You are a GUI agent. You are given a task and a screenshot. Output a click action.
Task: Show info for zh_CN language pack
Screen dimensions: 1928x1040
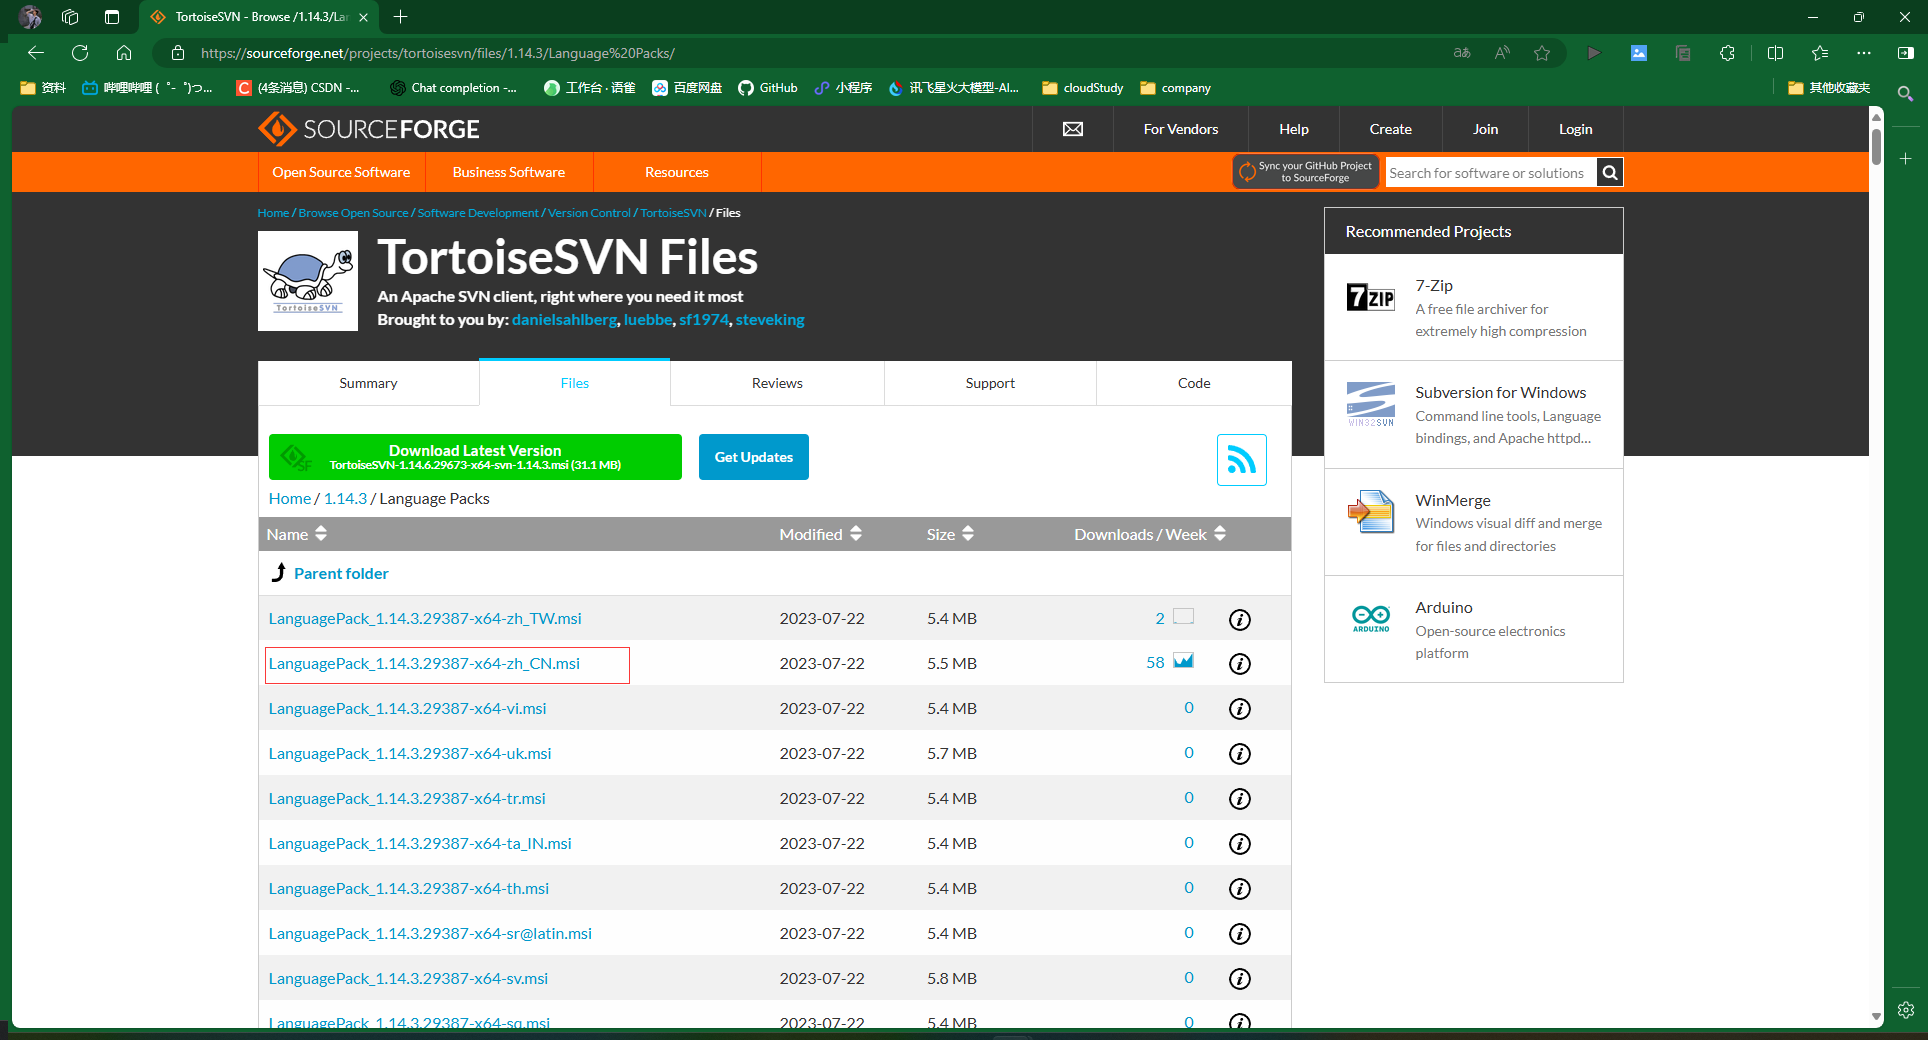click(x=1239, y=664)
